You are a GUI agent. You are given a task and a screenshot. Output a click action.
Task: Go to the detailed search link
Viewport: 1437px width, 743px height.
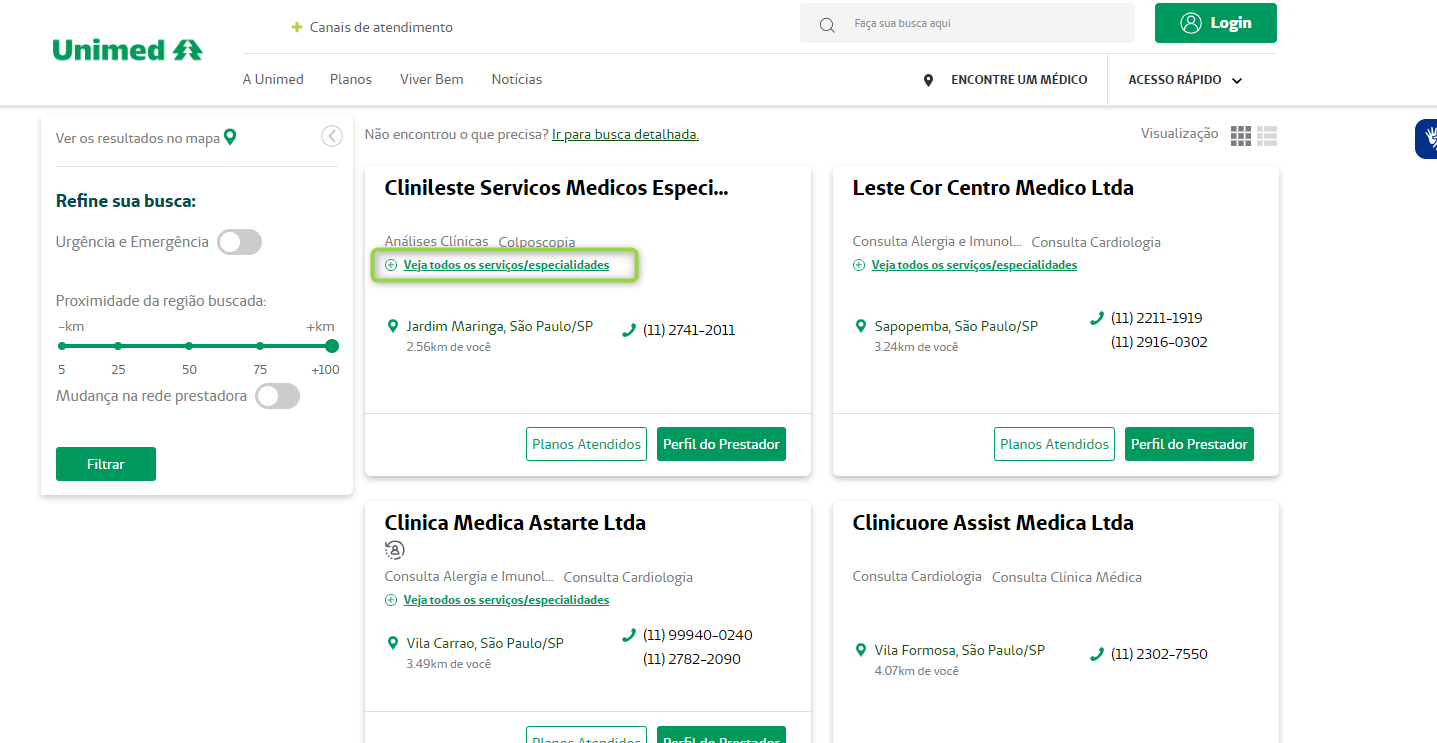coord(625,134)
